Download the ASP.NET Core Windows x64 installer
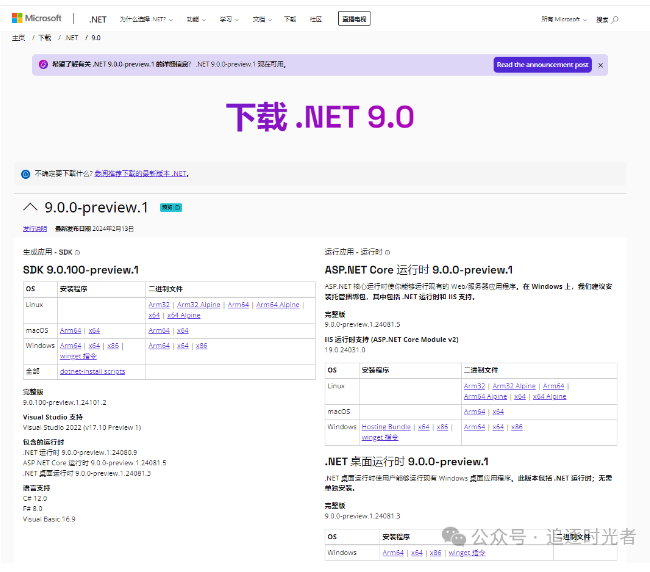 [x=424, y=427]
